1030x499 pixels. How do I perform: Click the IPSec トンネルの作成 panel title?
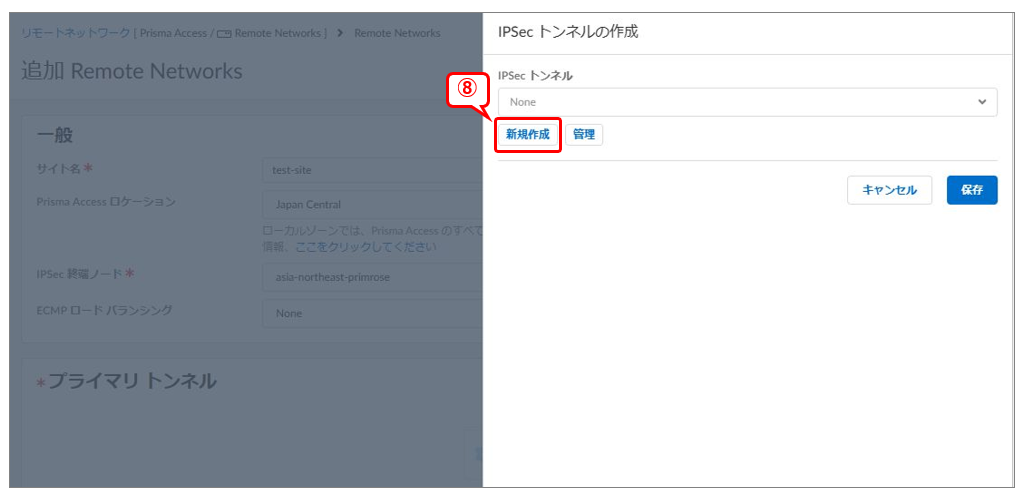pyautogui.click(x=567, y=32)
